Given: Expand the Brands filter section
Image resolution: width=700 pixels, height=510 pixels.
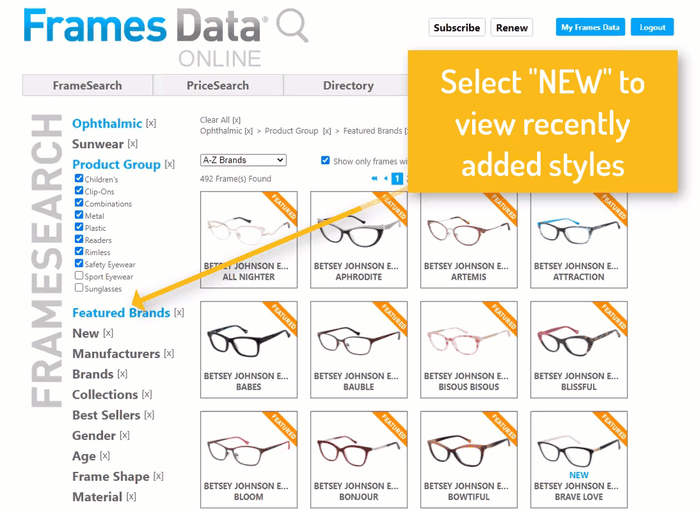Looking at the screenshot, I should (x=93, y=374).
